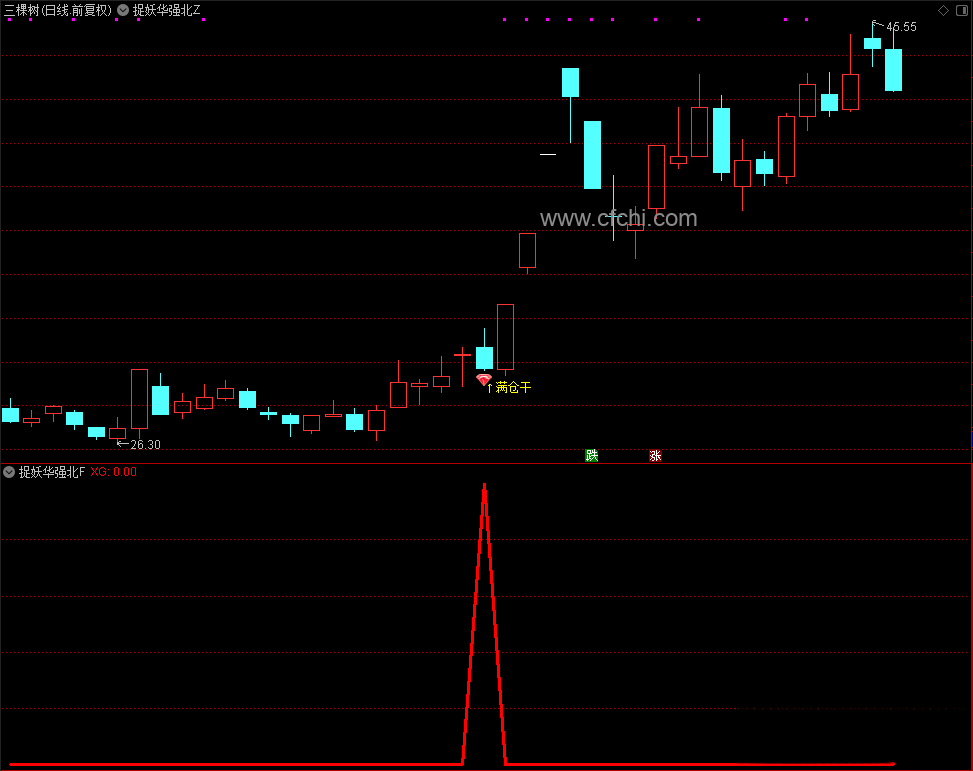Click the red 涨 marker
Viewport: 973px width, 771px height.
[655, 456]
